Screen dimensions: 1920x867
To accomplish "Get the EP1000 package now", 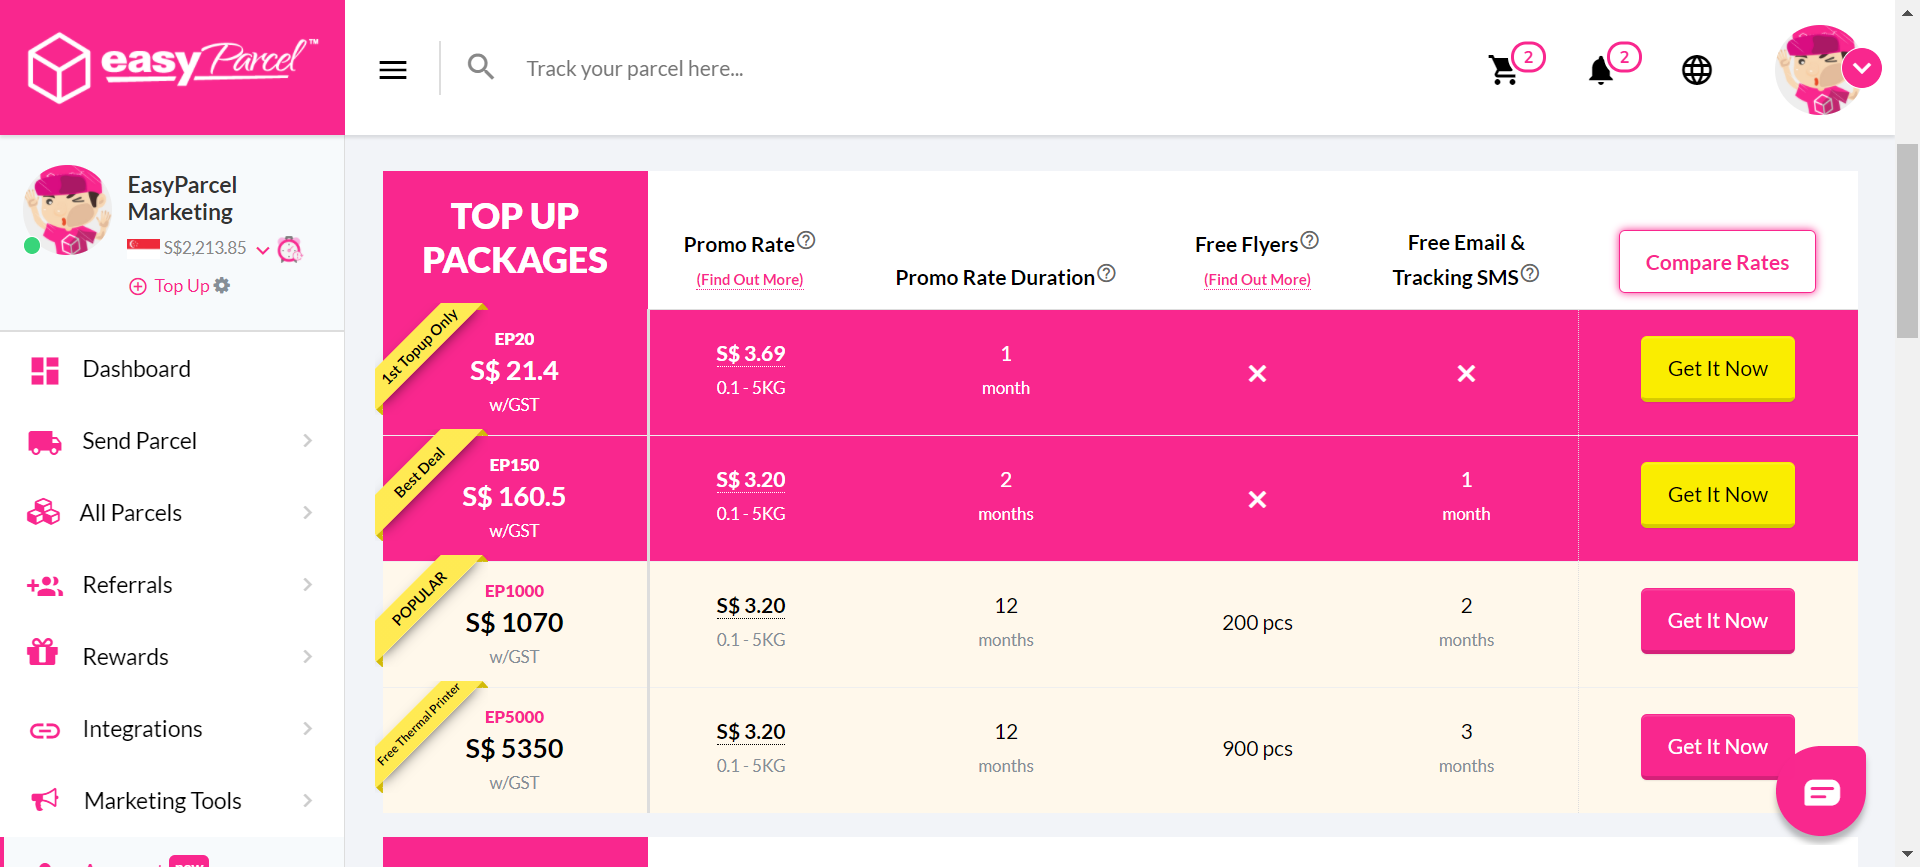I will coord(1717,621).
